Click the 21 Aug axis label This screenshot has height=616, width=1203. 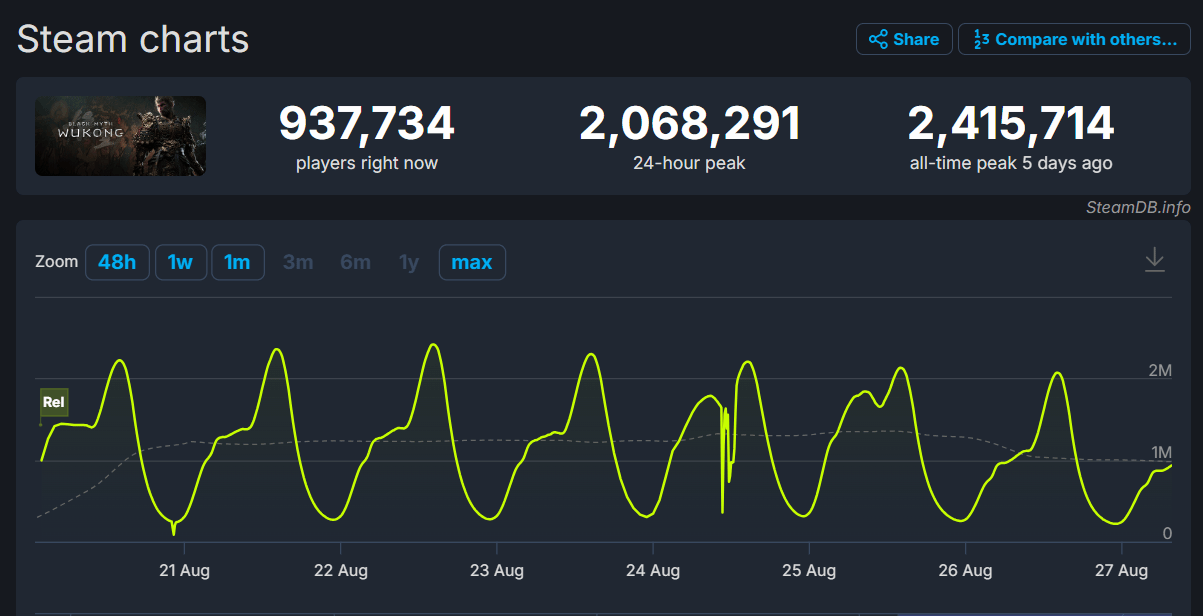(x=184, y=570)
